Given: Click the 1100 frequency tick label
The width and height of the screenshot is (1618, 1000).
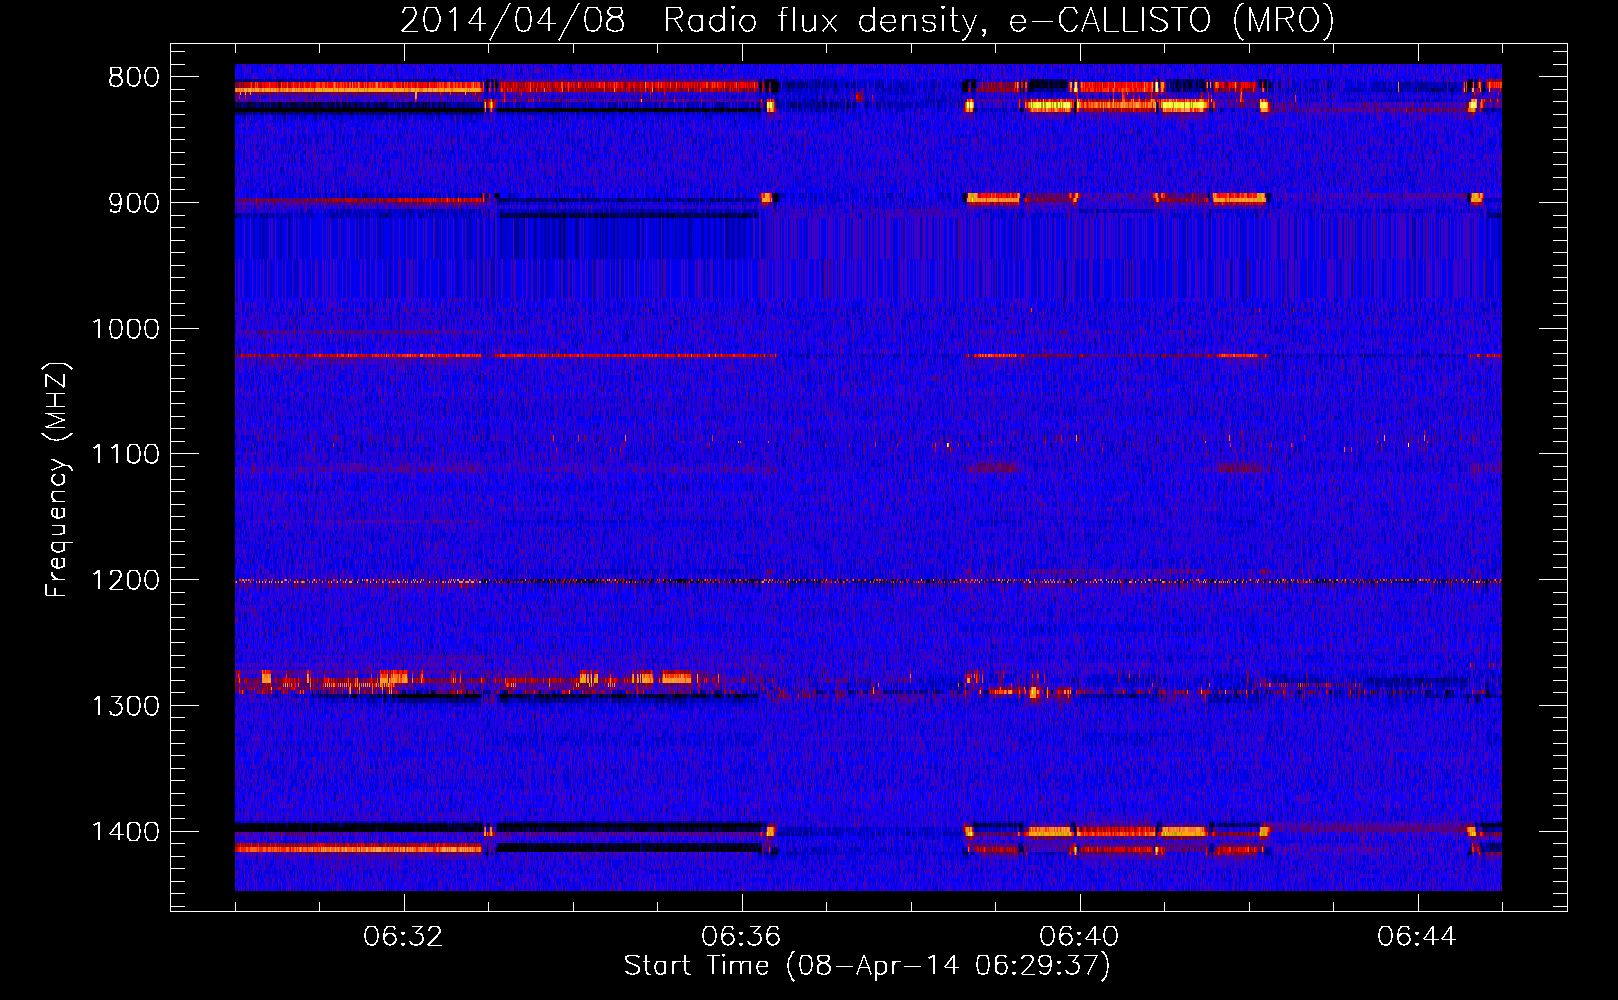Looking at the screenshot, I should click(x=125, y=455).
